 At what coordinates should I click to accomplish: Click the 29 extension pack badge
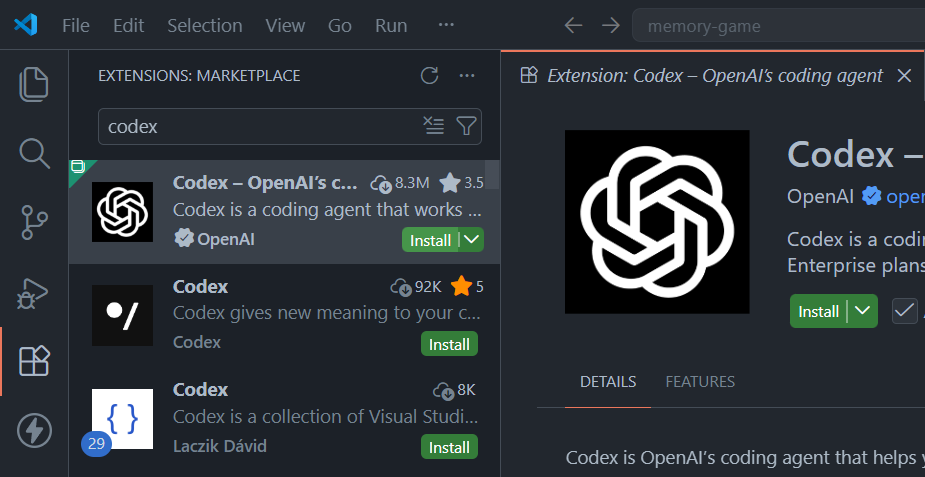click(96, 443)
